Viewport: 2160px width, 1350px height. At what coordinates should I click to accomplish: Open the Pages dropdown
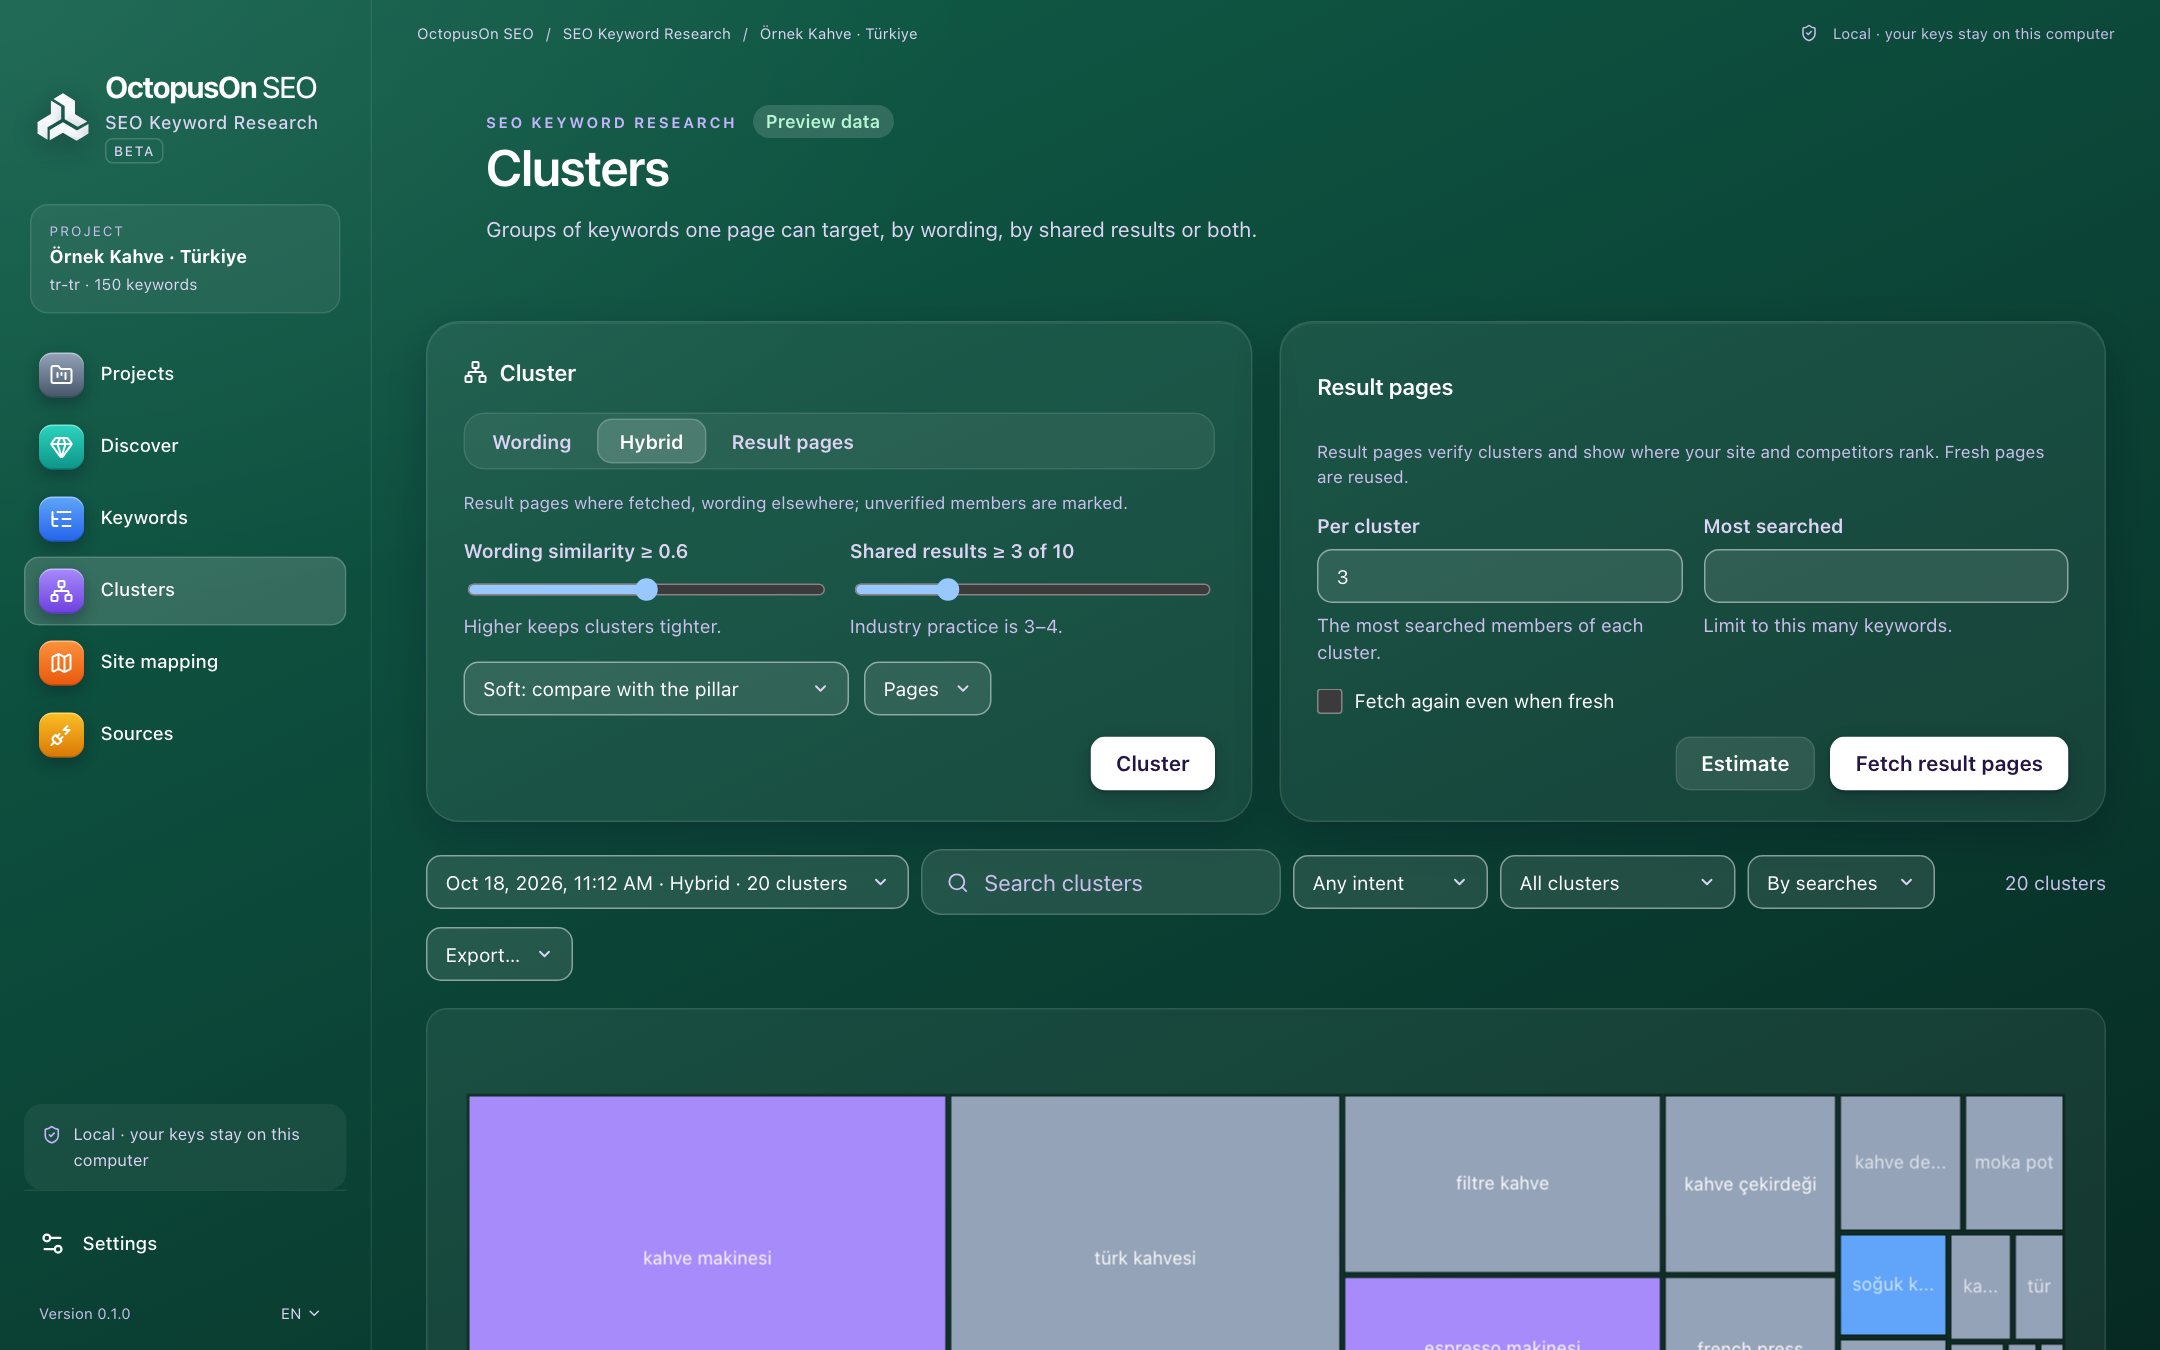pos(927,689)
